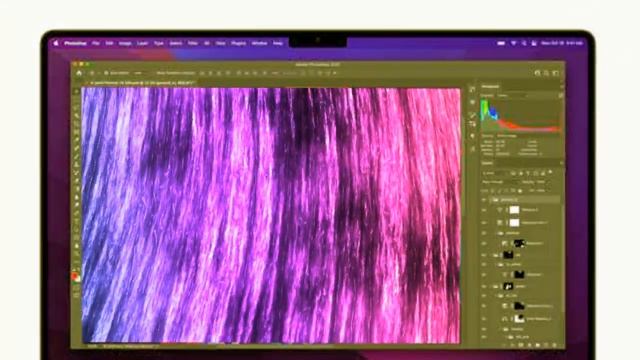The image size is (640, 360).
Task: Open the View menu
Action: 220,43
